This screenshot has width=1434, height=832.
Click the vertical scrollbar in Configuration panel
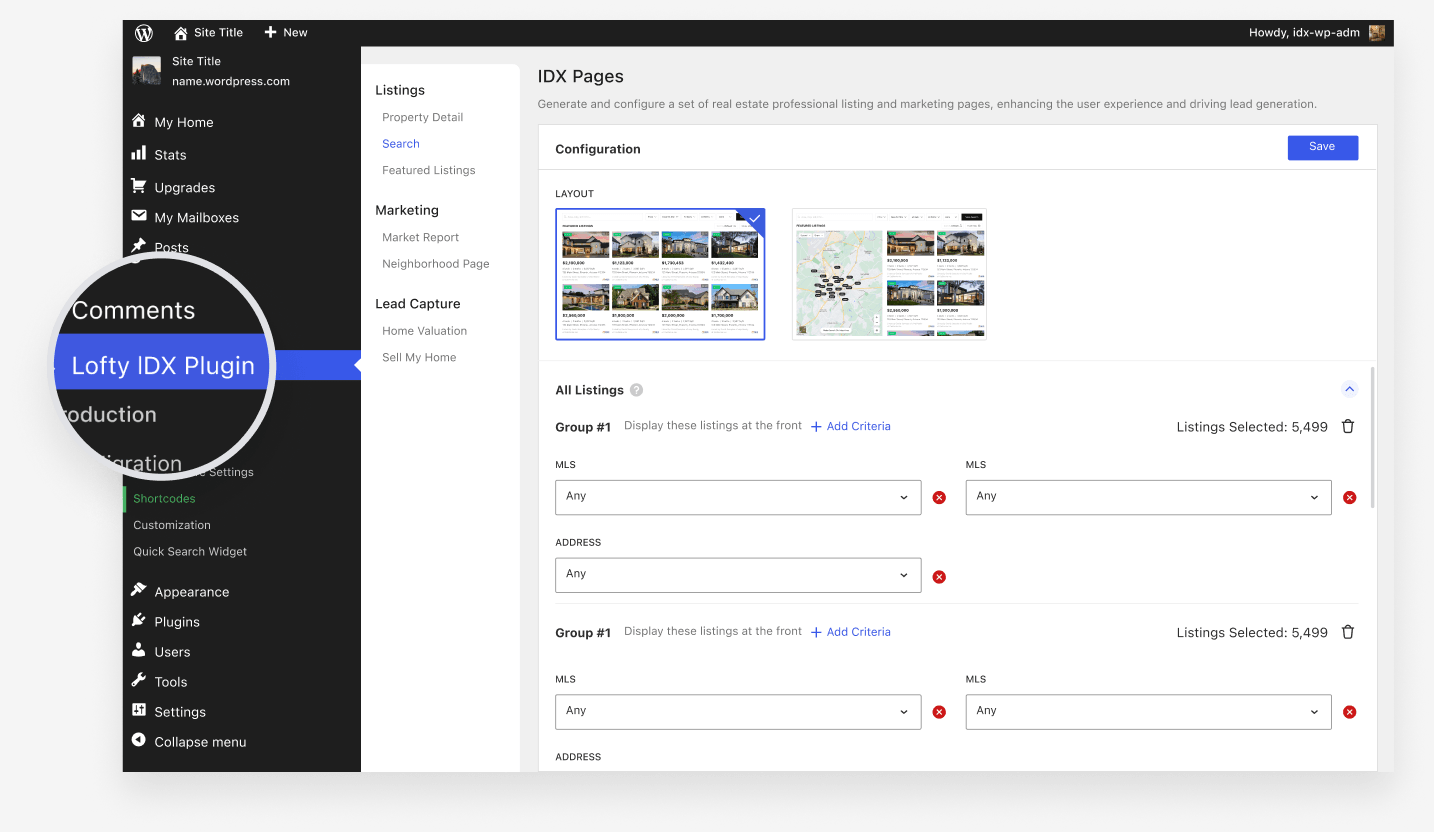(x=1373, y=437)
